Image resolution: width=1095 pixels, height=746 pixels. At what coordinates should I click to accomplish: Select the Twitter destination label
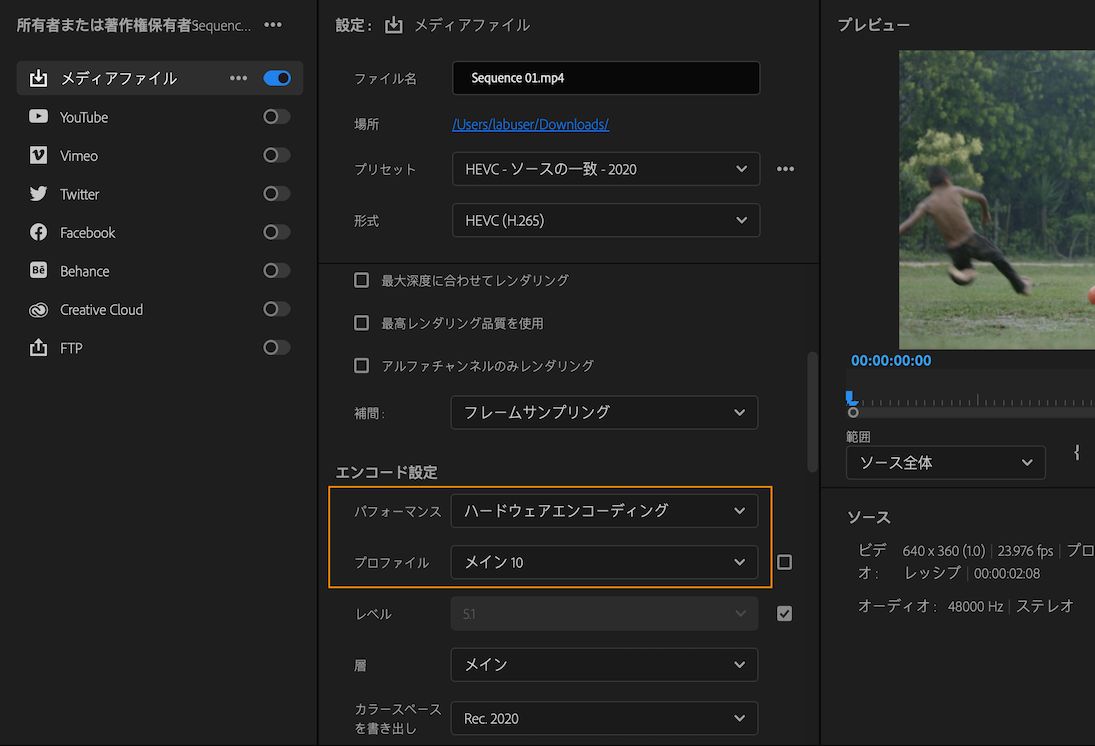click(x=80, y=194)
